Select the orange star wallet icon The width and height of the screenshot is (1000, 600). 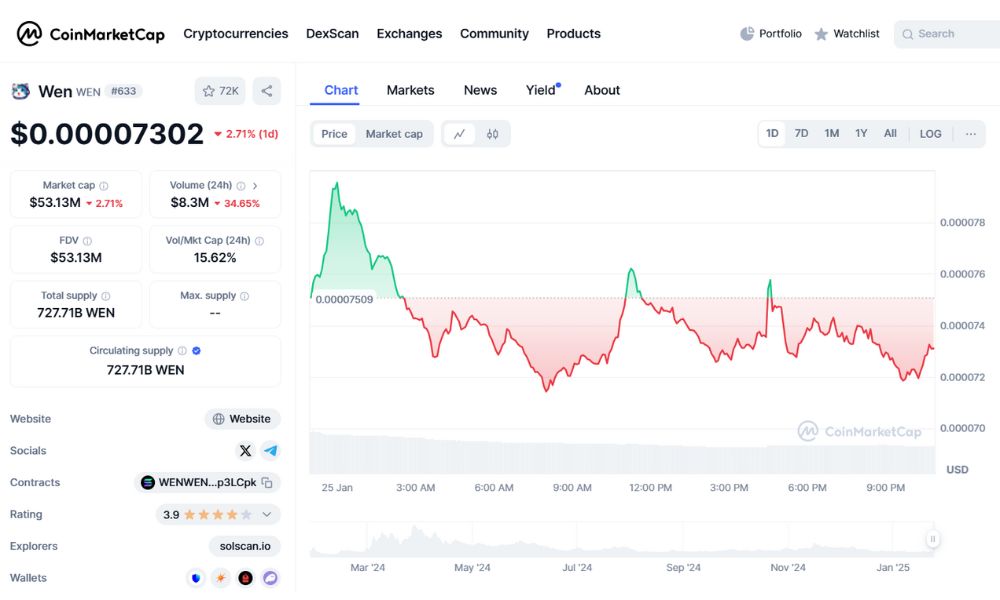221,578
